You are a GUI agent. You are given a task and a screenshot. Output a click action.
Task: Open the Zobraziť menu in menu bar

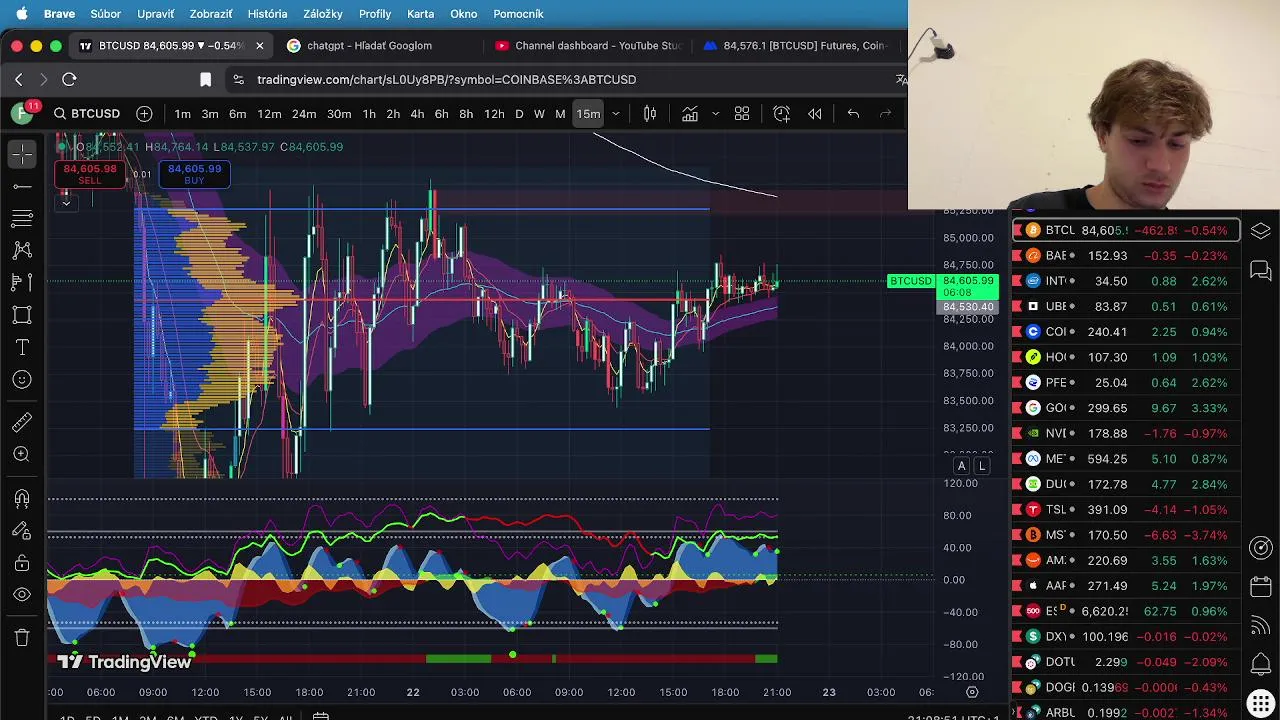tap(211, 14)
